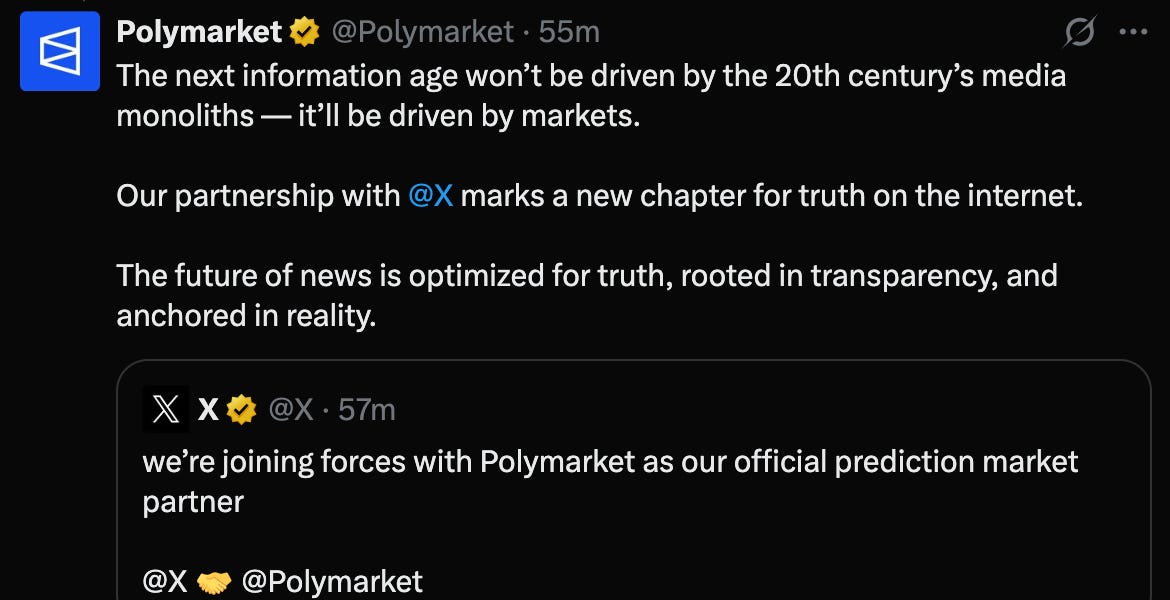The image size is (1170, 600).
Task: Click the Grok explain-post icon
Action: pos(1080,31)
